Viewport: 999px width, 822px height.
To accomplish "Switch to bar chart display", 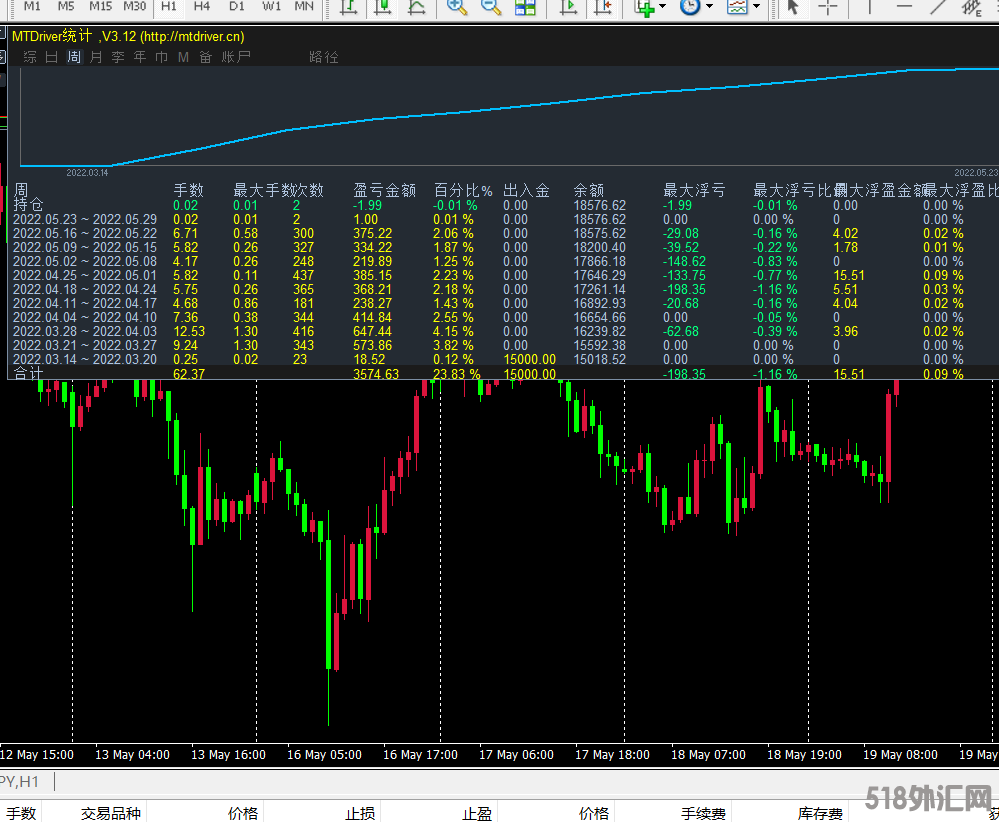I will coord(349,7).
